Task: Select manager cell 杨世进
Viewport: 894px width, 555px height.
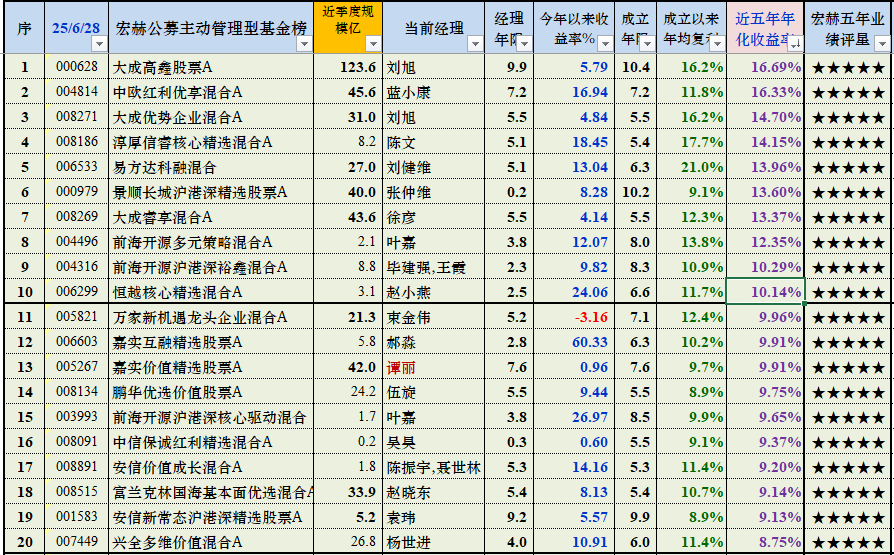Action: (x=433, y=542)
